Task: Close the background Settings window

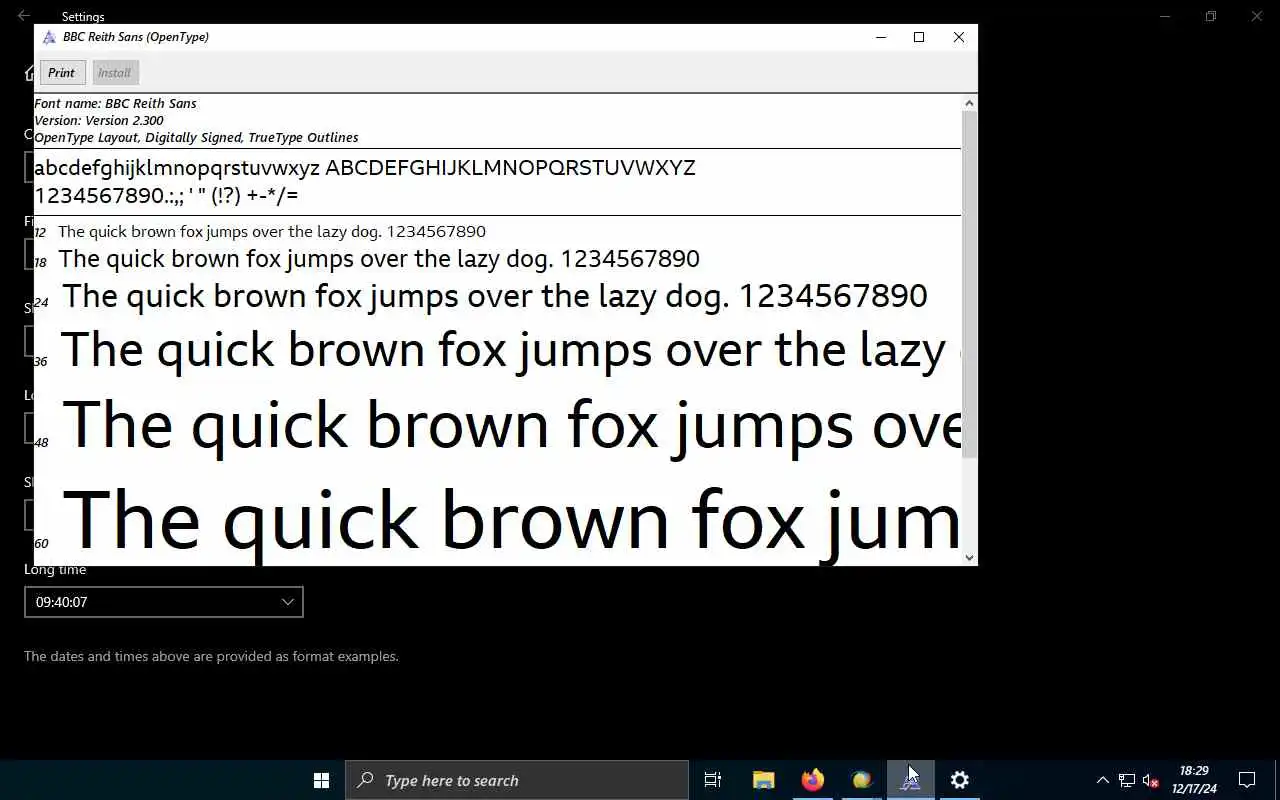Action: 1257,16
